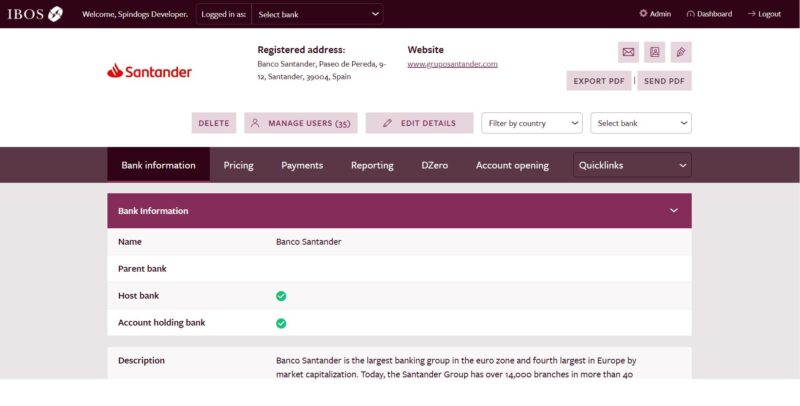800x406 pixels.
Task: Open Select bank dropdown beside Filter by country
Action: click(x=641, y=123)
